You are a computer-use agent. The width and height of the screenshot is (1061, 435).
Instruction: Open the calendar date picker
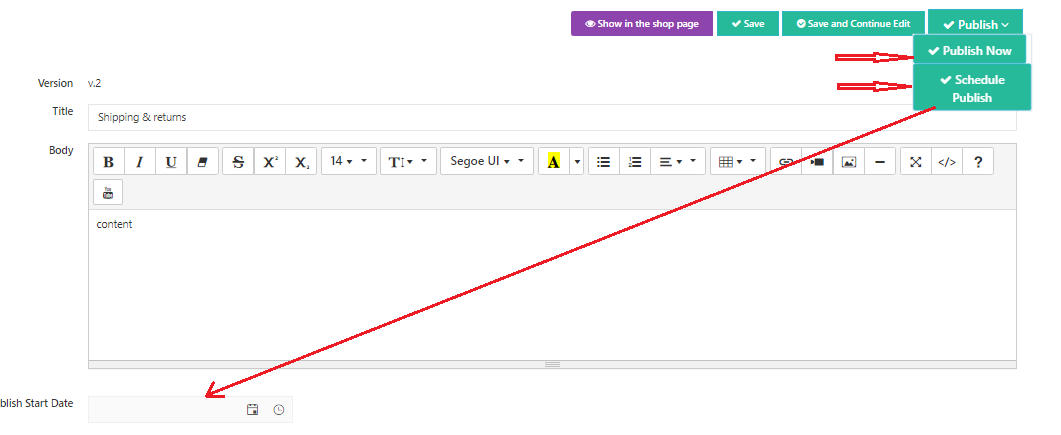[253, 410]
